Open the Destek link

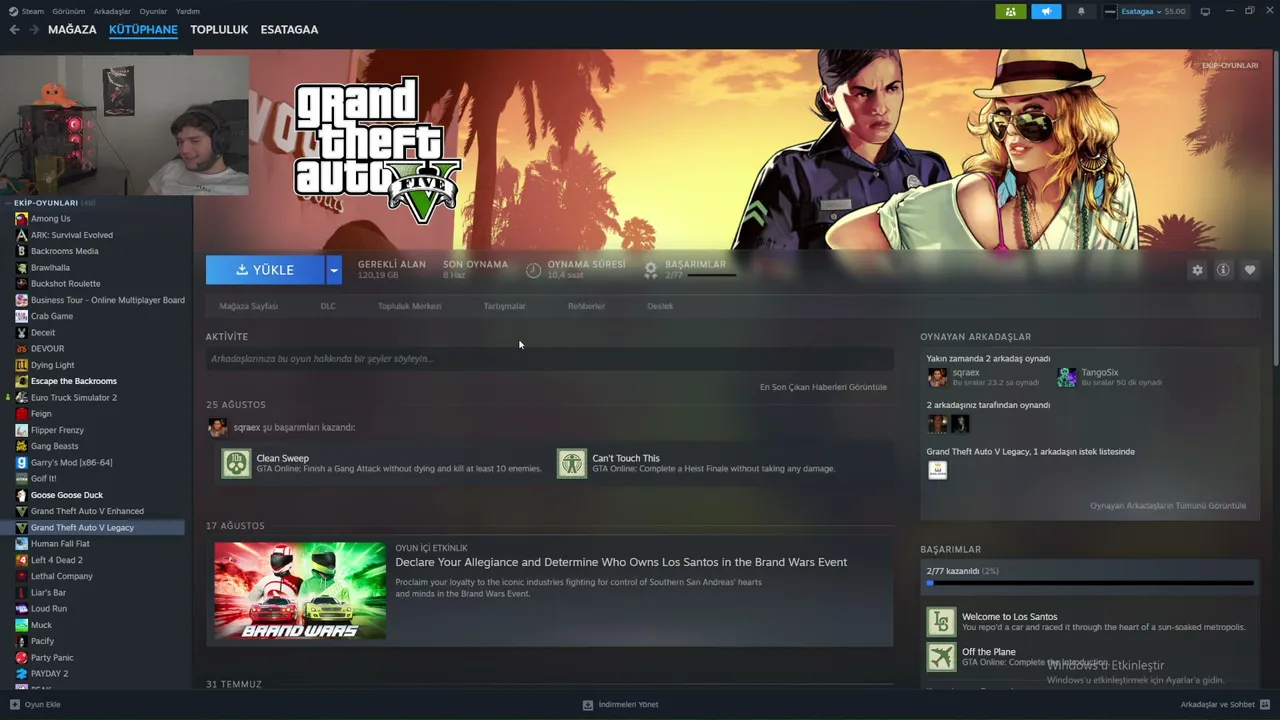(660, 306)
